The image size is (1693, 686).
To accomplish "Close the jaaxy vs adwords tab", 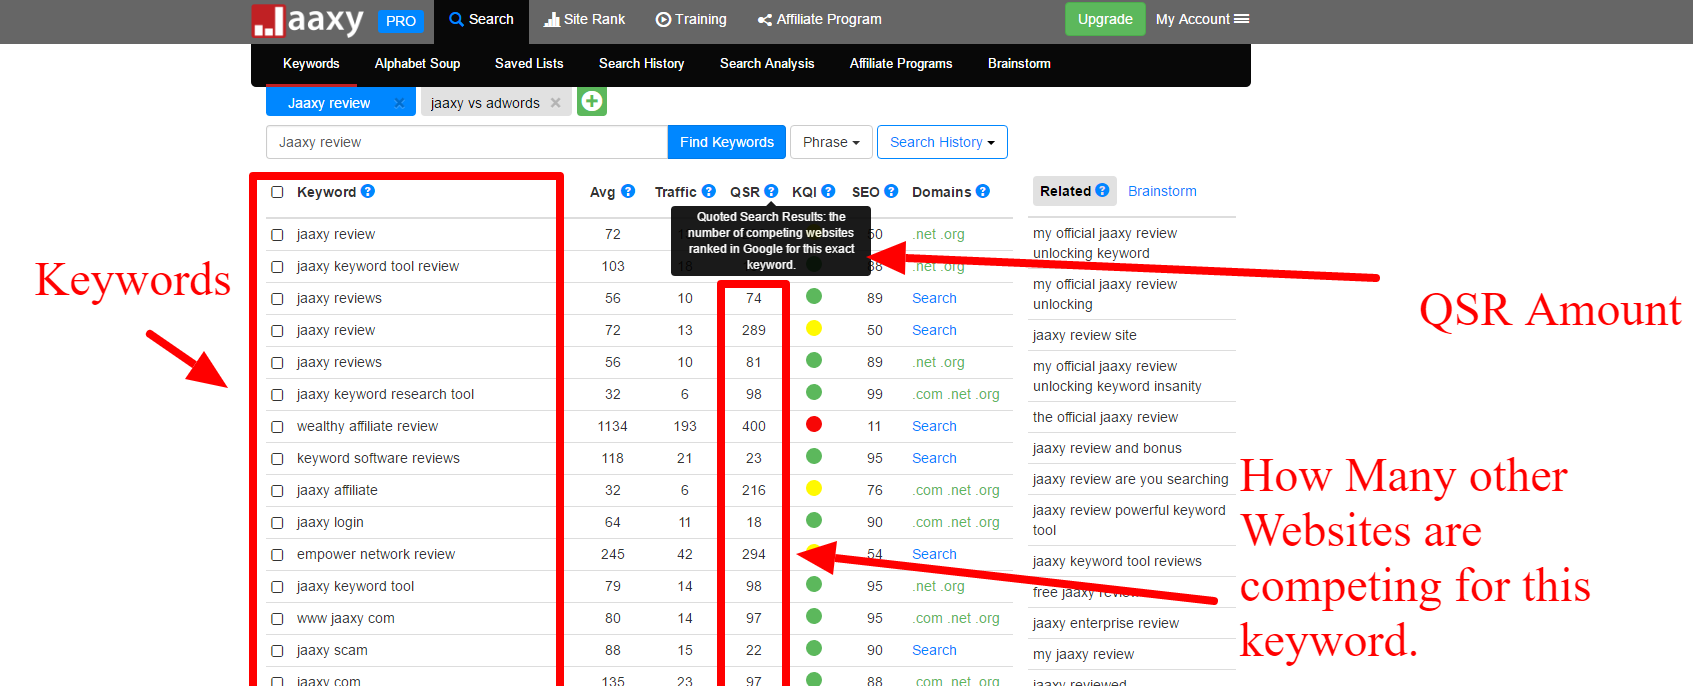I will tap(556, 103).
